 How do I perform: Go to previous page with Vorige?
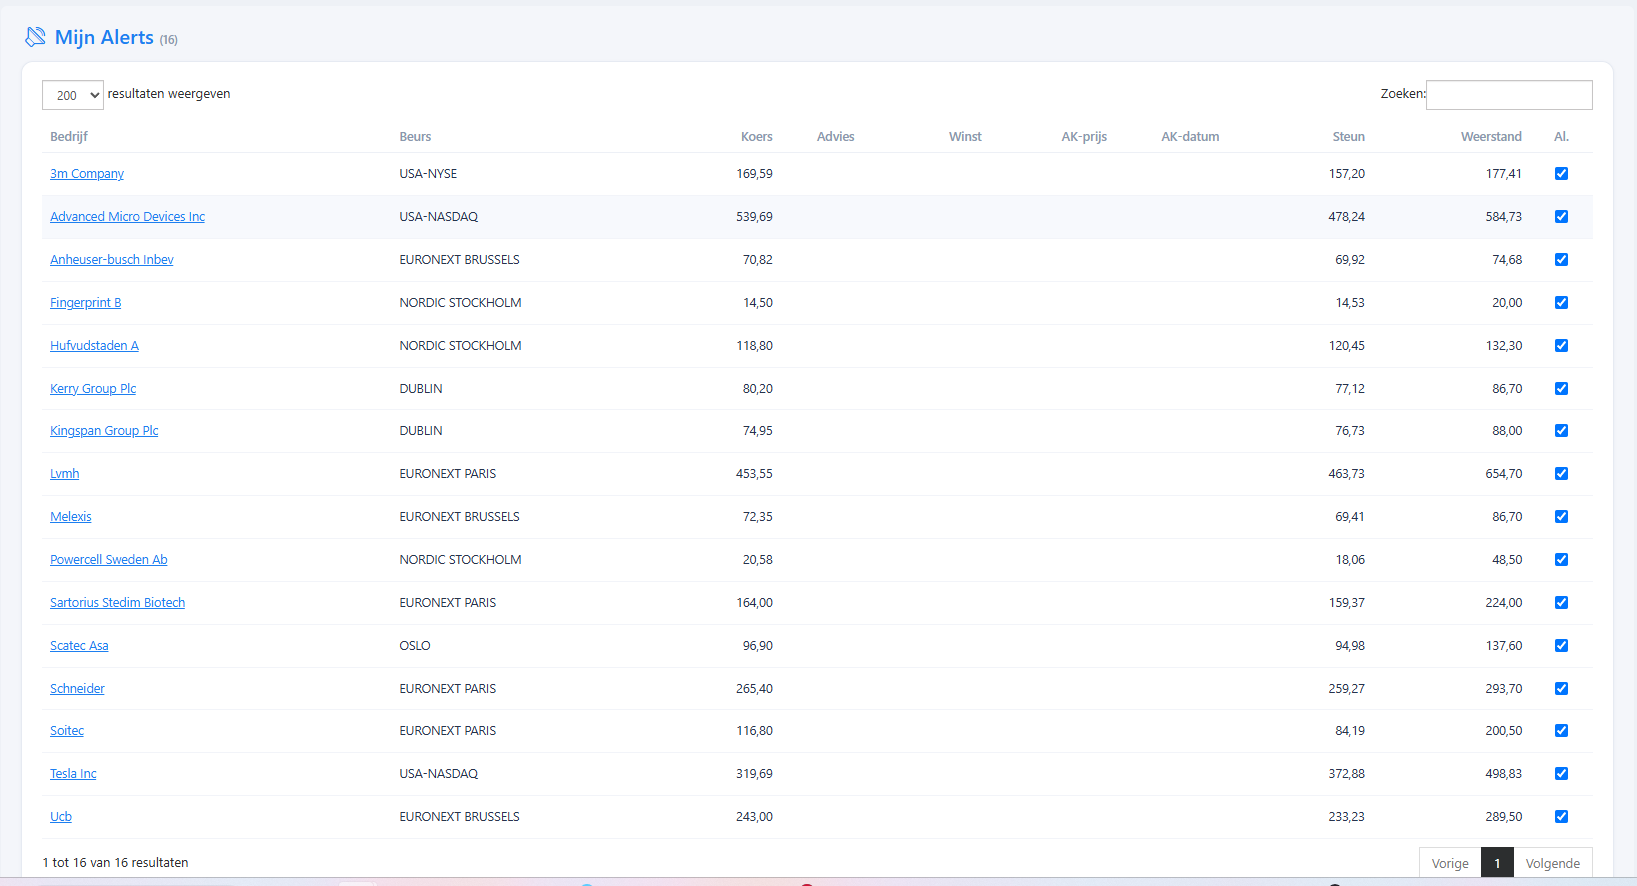(1450, 864)
